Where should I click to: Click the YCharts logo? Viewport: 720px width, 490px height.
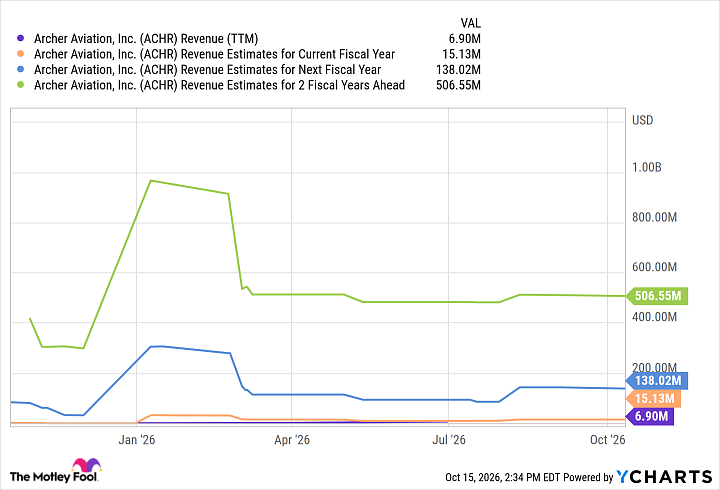coord(664,477)
